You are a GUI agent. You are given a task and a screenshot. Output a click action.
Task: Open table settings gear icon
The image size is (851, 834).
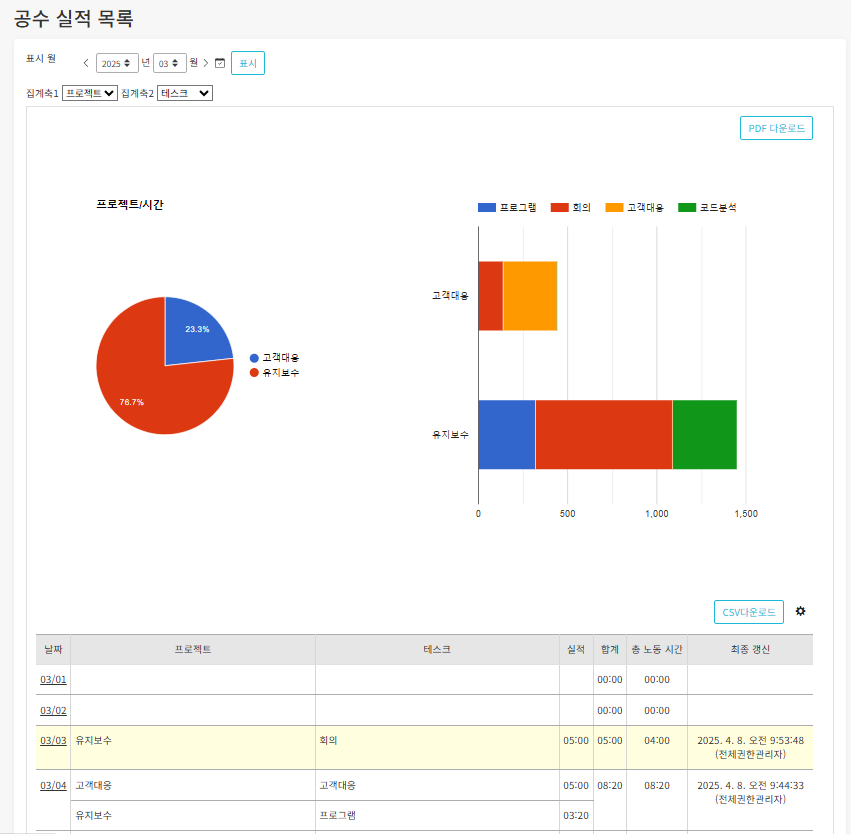point(800,611)
